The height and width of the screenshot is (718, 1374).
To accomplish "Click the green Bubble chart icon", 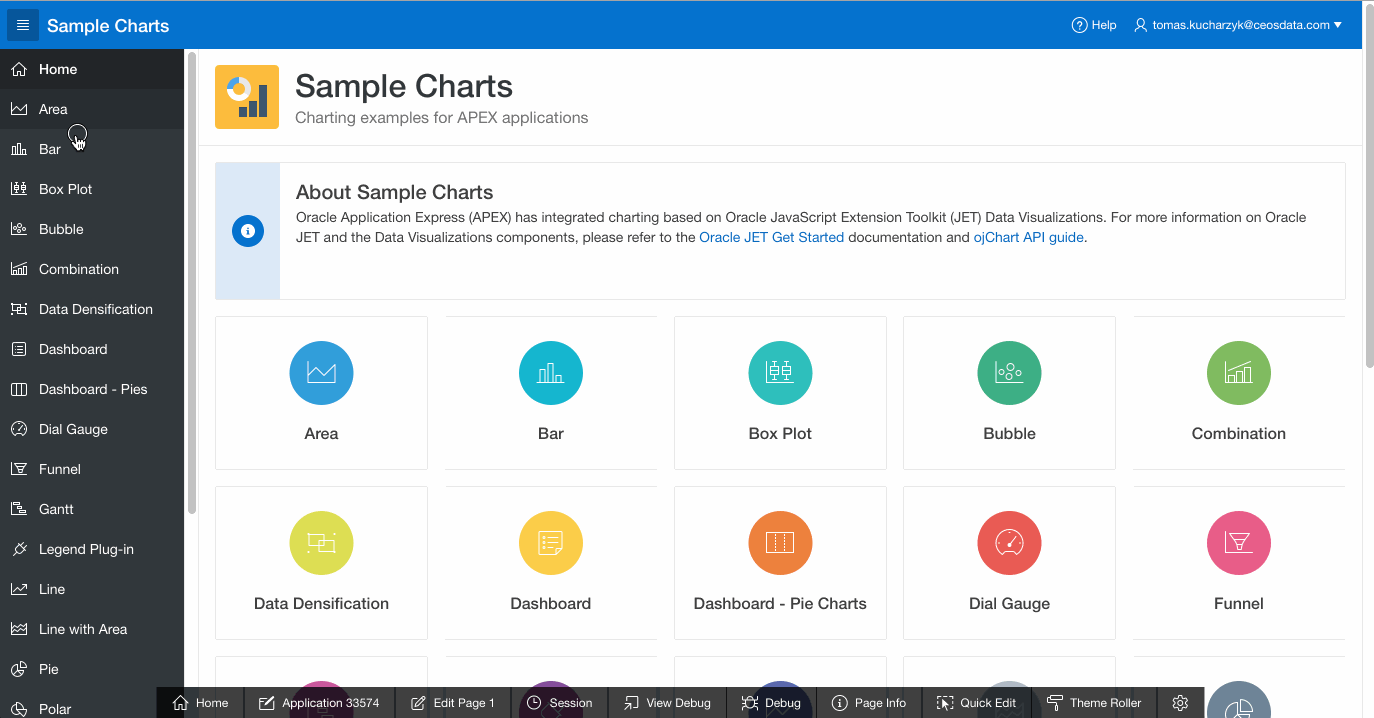I will [1009, 373].
